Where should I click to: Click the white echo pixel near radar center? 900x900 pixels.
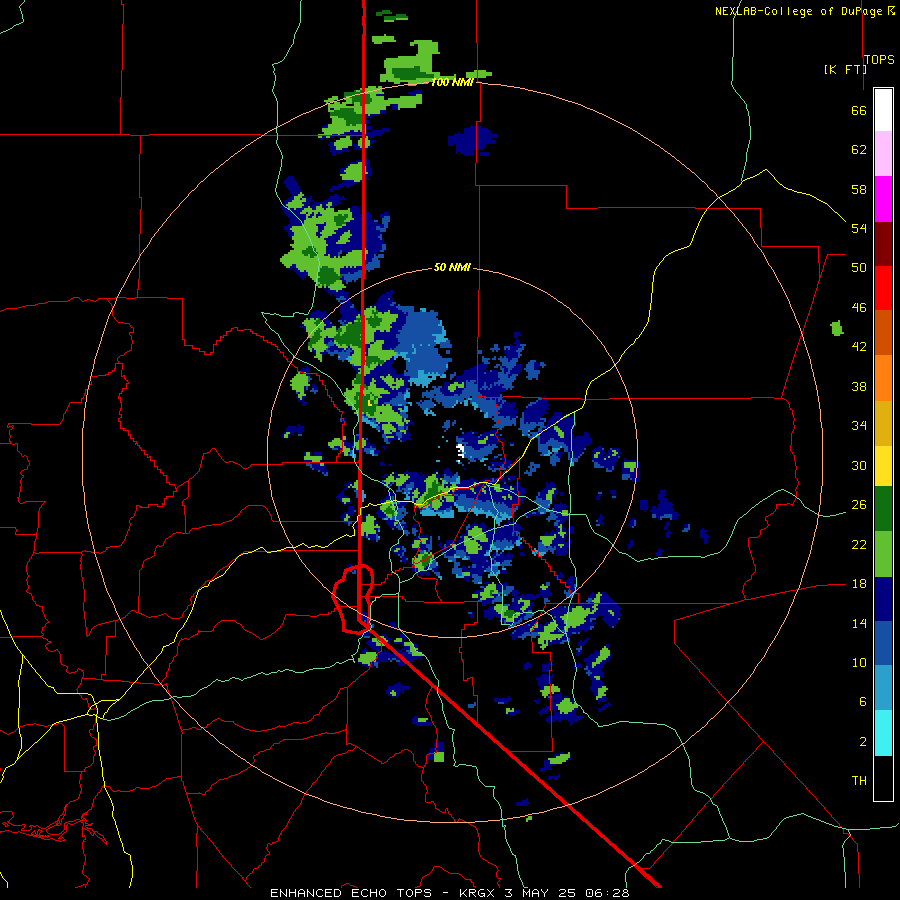[460, 451]
